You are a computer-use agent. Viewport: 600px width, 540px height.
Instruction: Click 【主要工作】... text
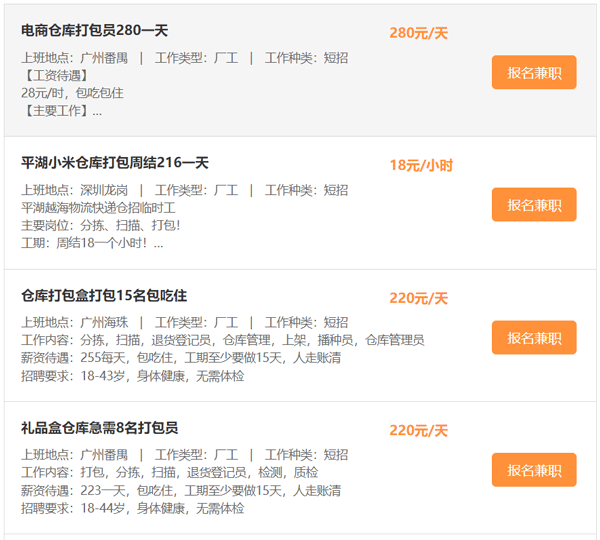click(x=62, y=111)
